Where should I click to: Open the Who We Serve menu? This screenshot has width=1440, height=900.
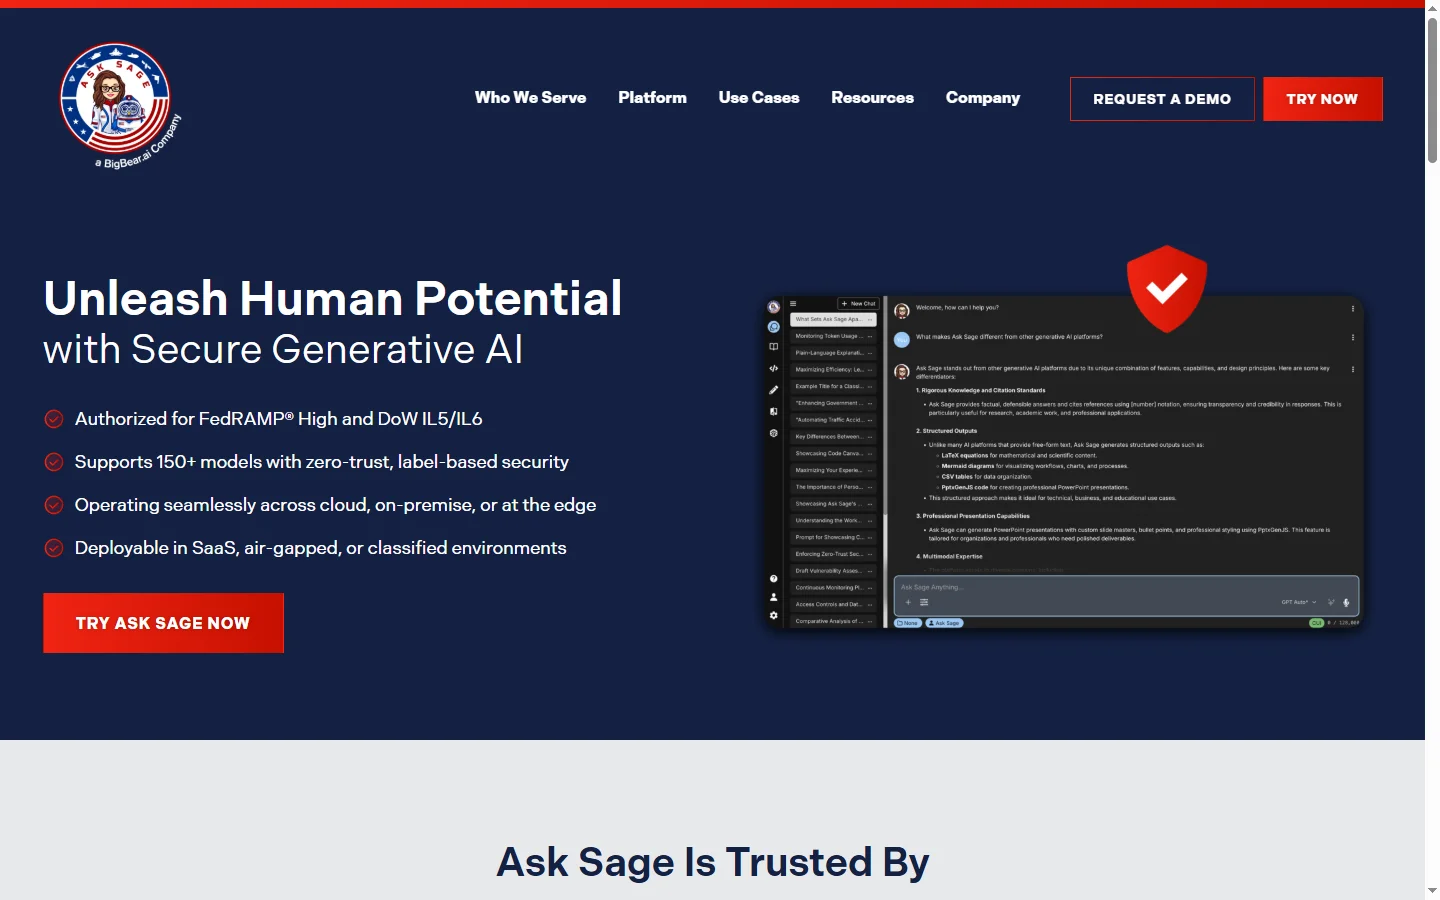coord(530,98)
